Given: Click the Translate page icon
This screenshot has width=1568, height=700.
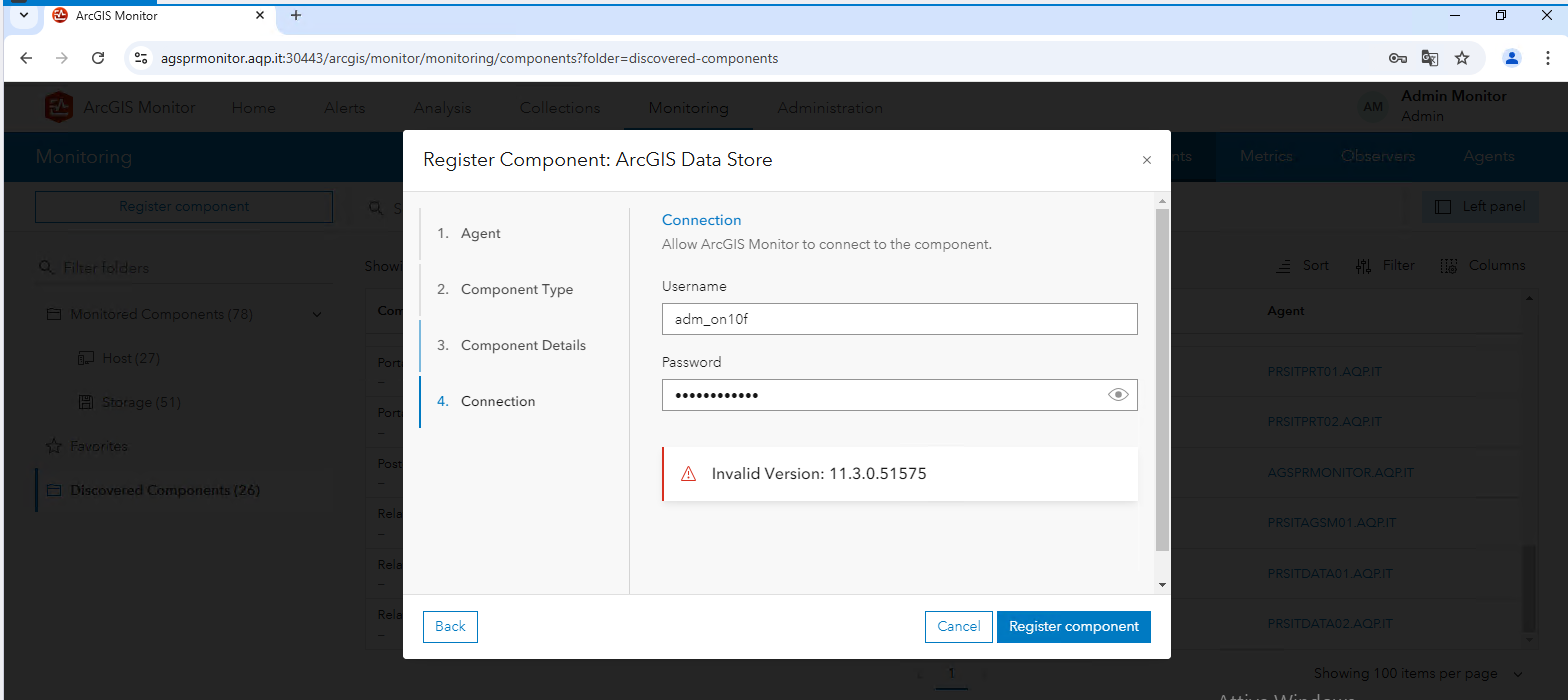Looking at the screenshot, I should (1430, 58).
